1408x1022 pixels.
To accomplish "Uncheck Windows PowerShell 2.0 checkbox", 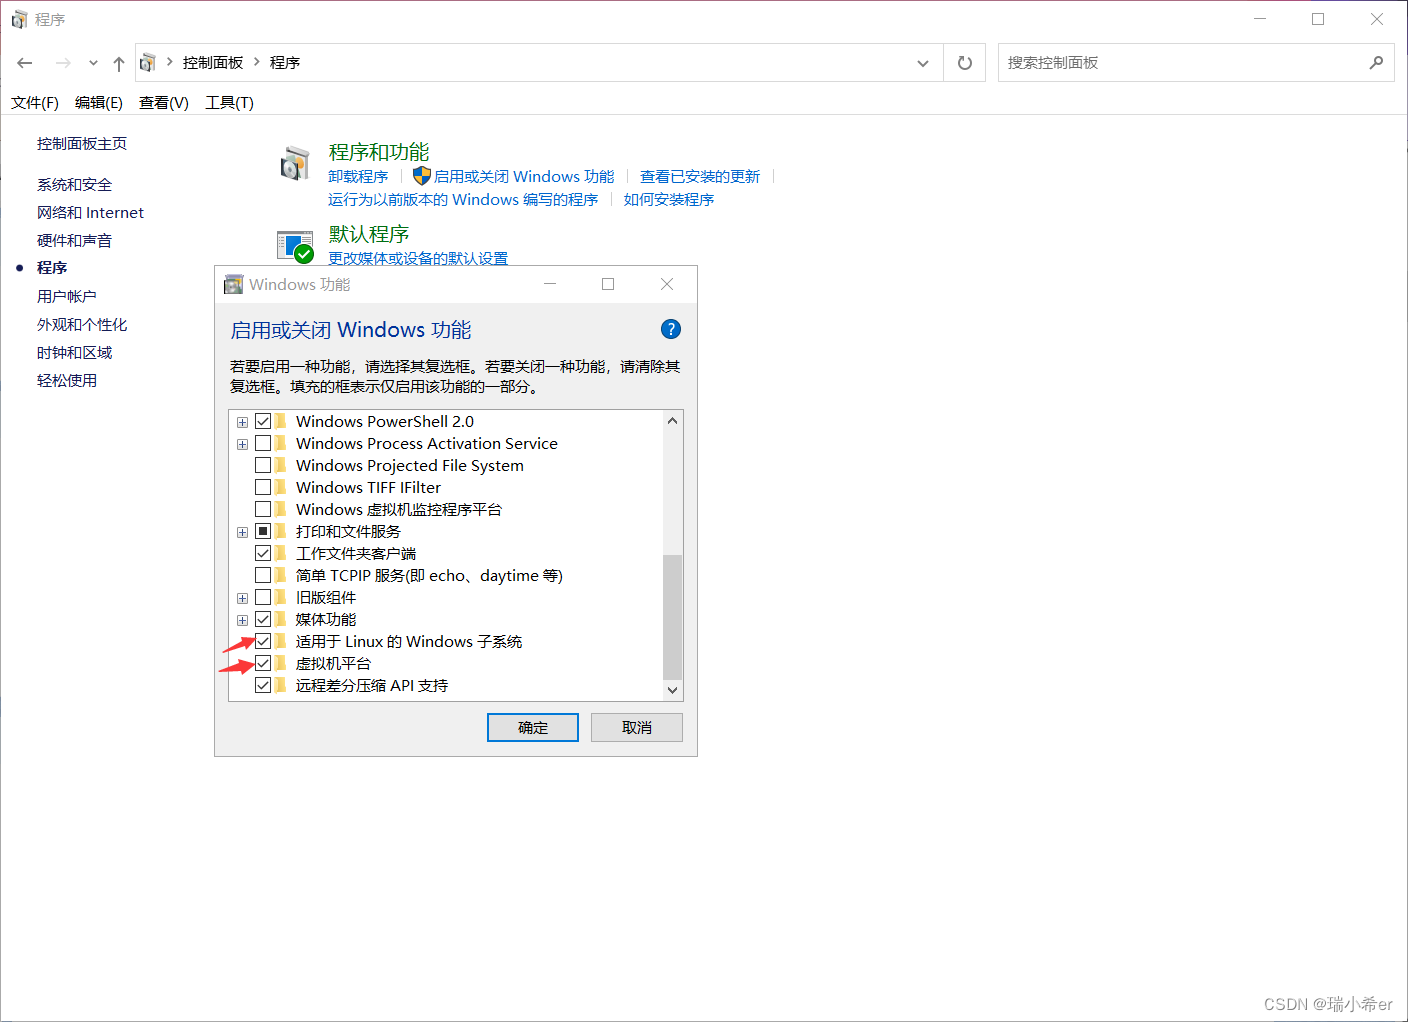I will point(263,421).
